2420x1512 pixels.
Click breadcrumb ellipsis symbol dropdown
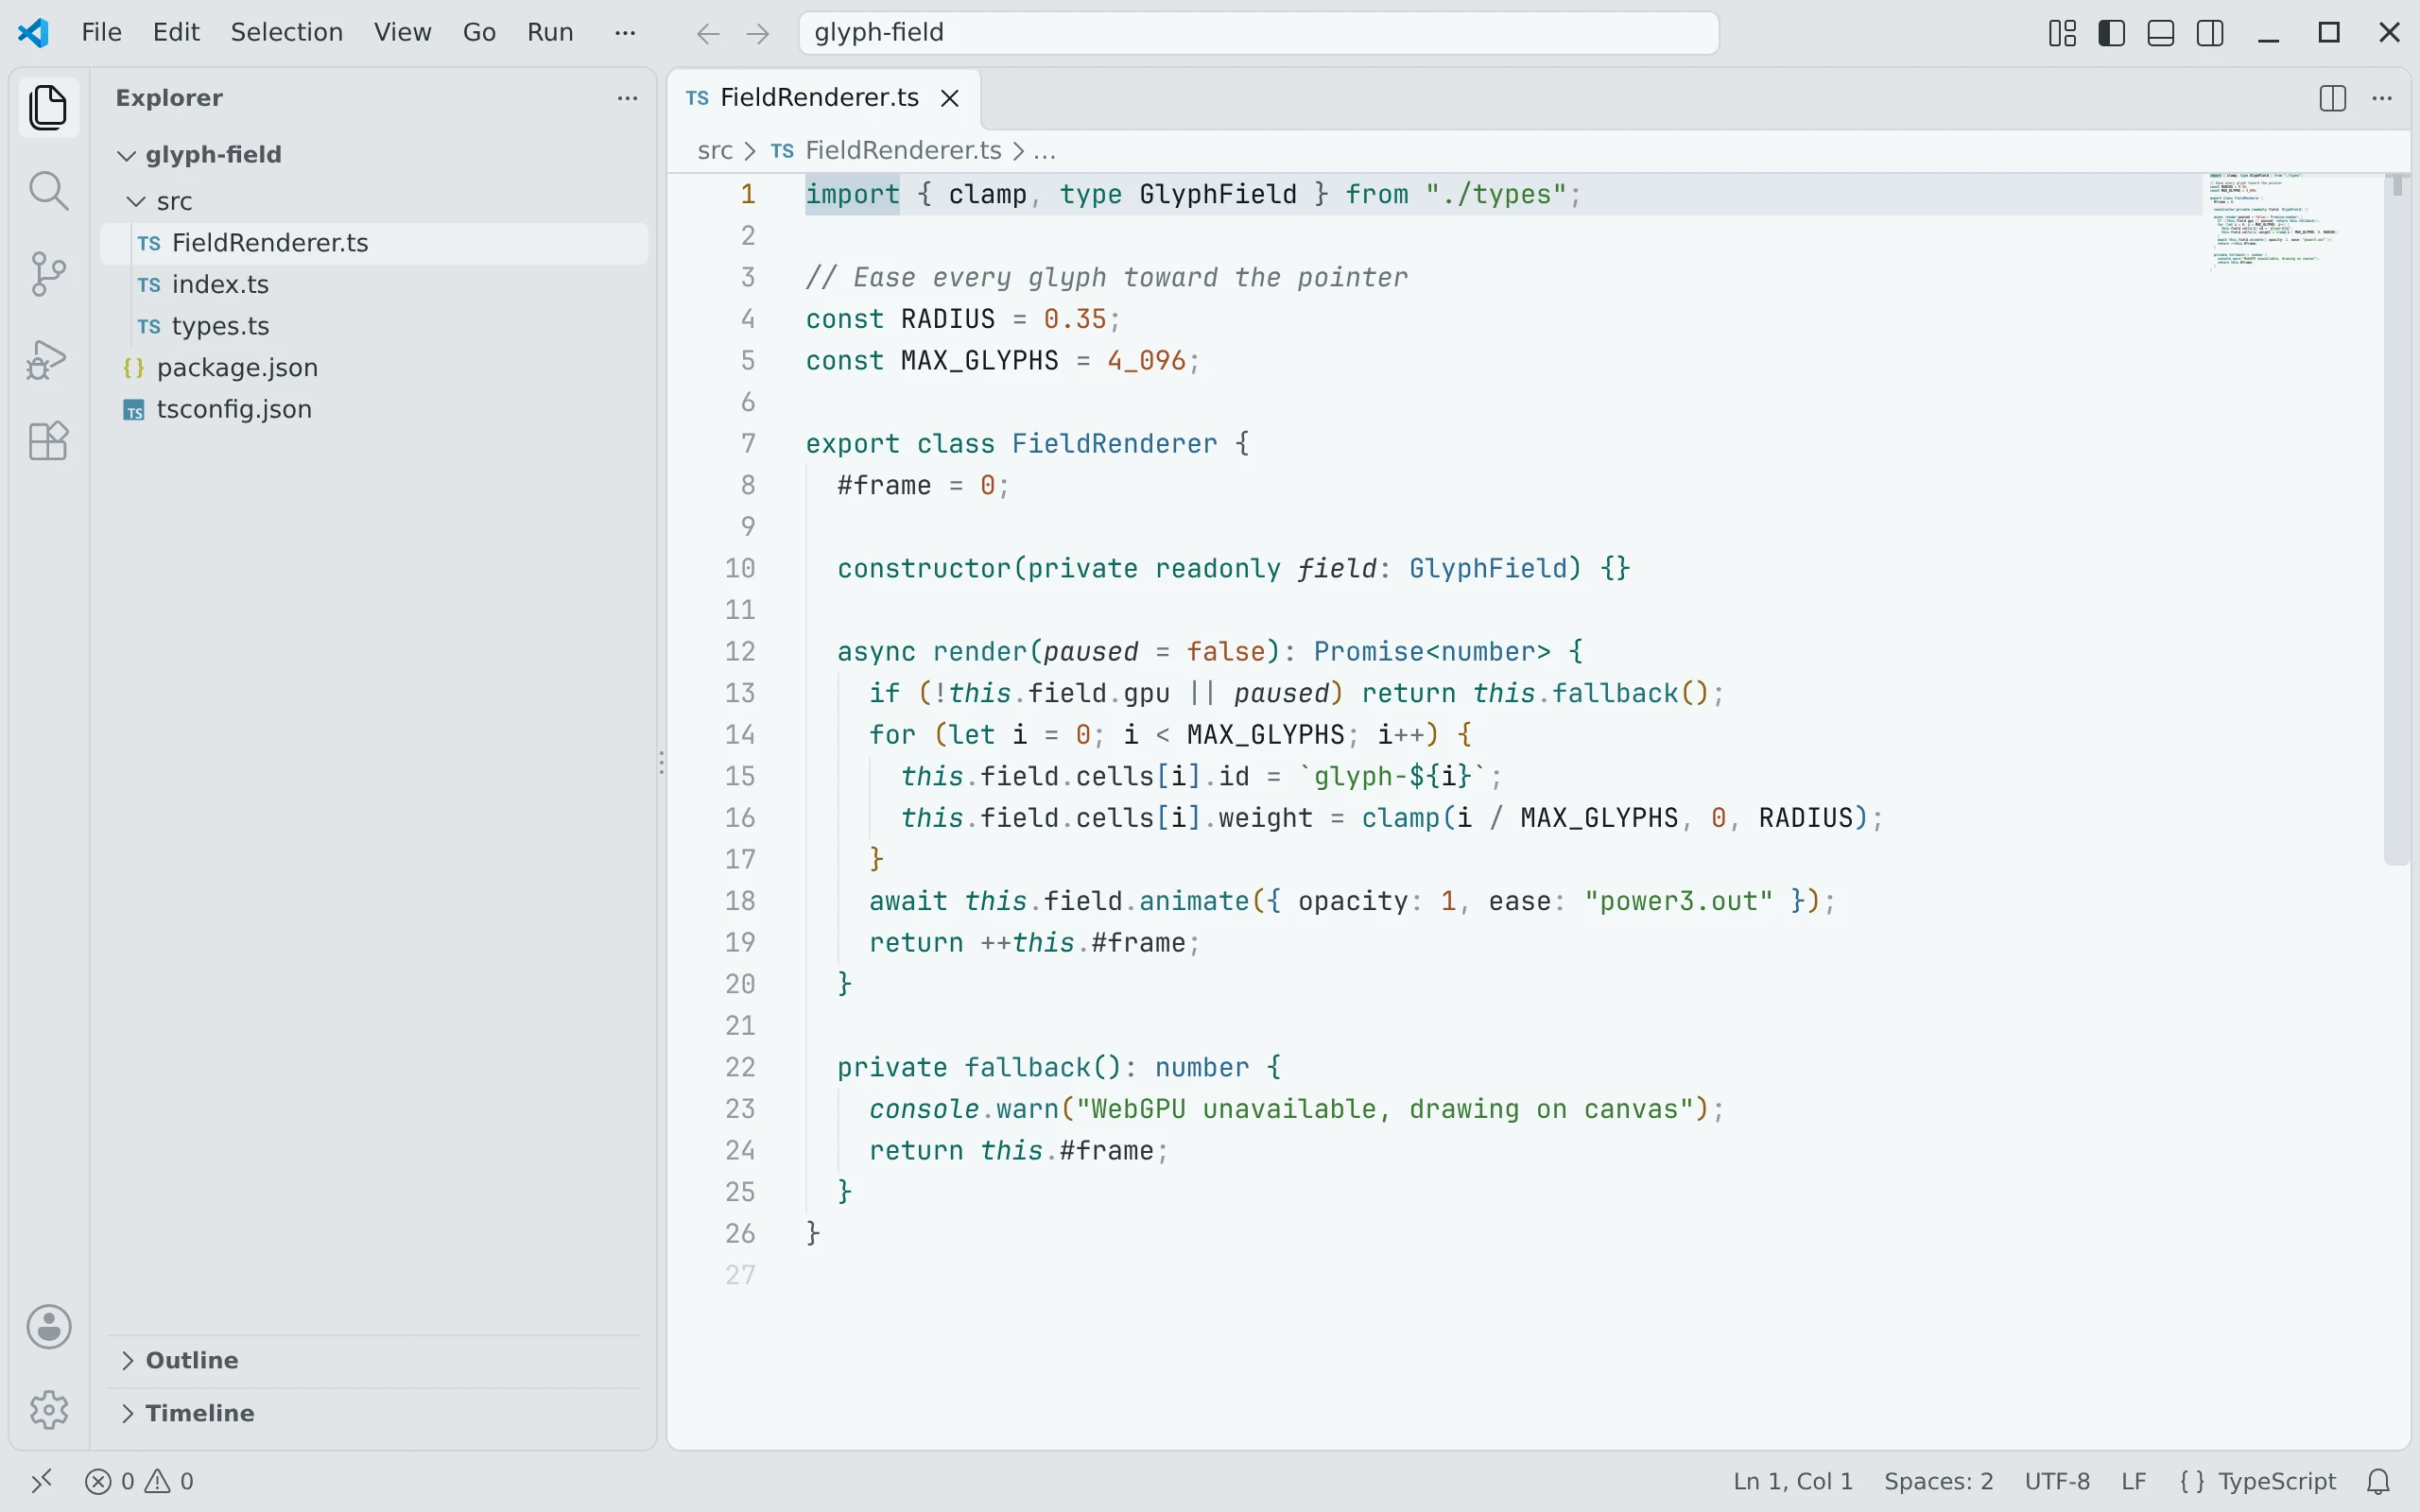coord(1044,151)
